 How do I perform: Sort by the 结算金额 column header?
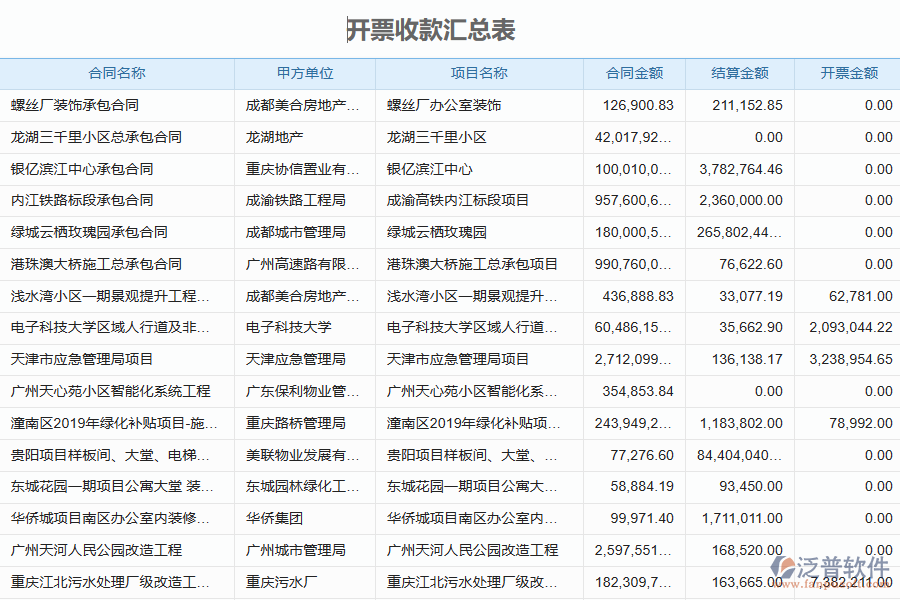coord(739,73)
